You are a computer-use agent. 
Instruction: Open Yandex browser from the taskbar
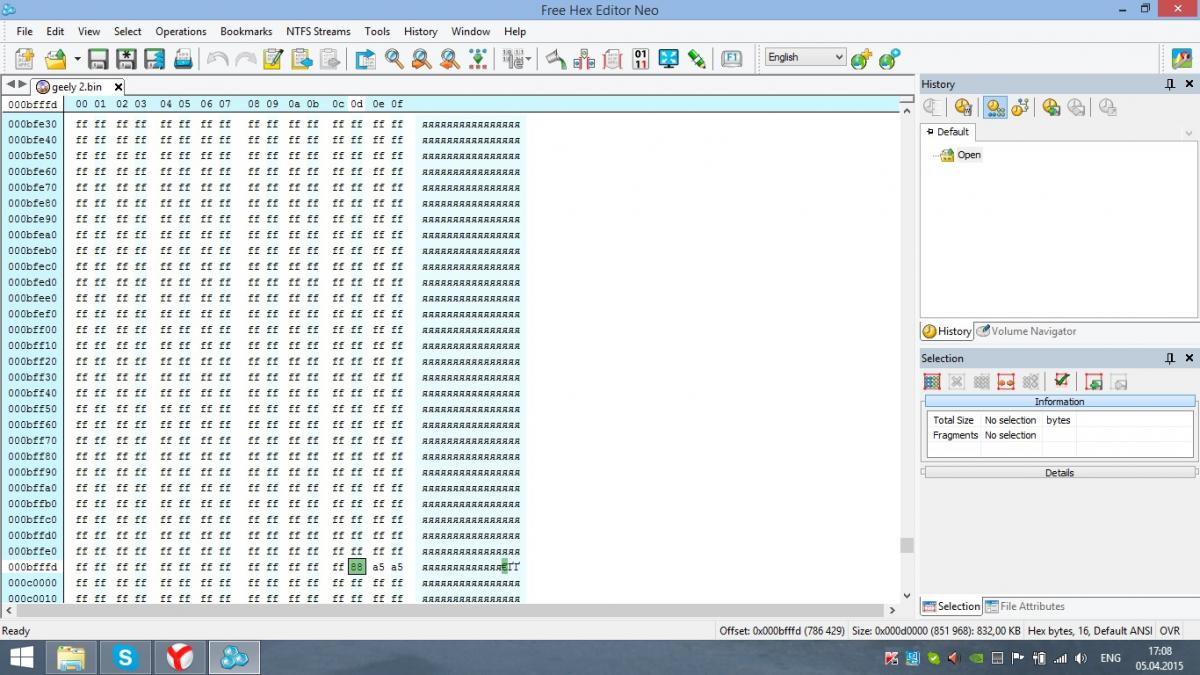tap(179, 657)
